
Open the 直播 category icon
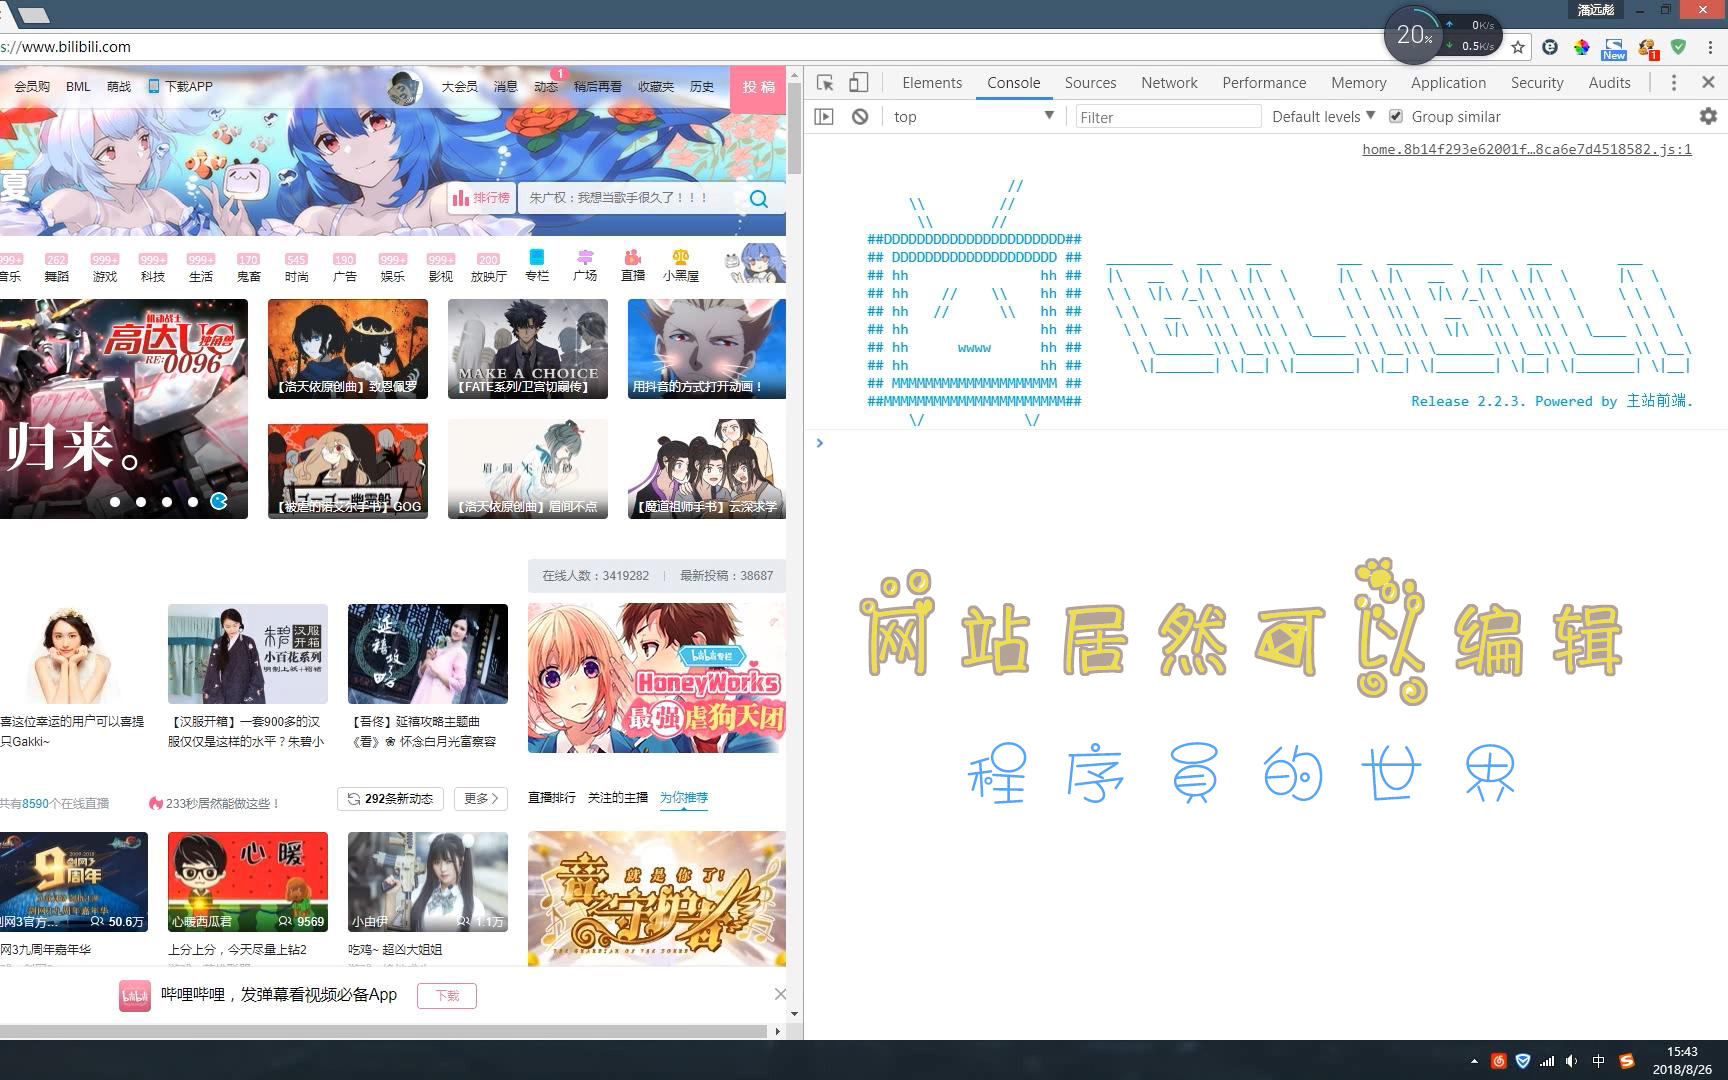[x=634, y=262]
